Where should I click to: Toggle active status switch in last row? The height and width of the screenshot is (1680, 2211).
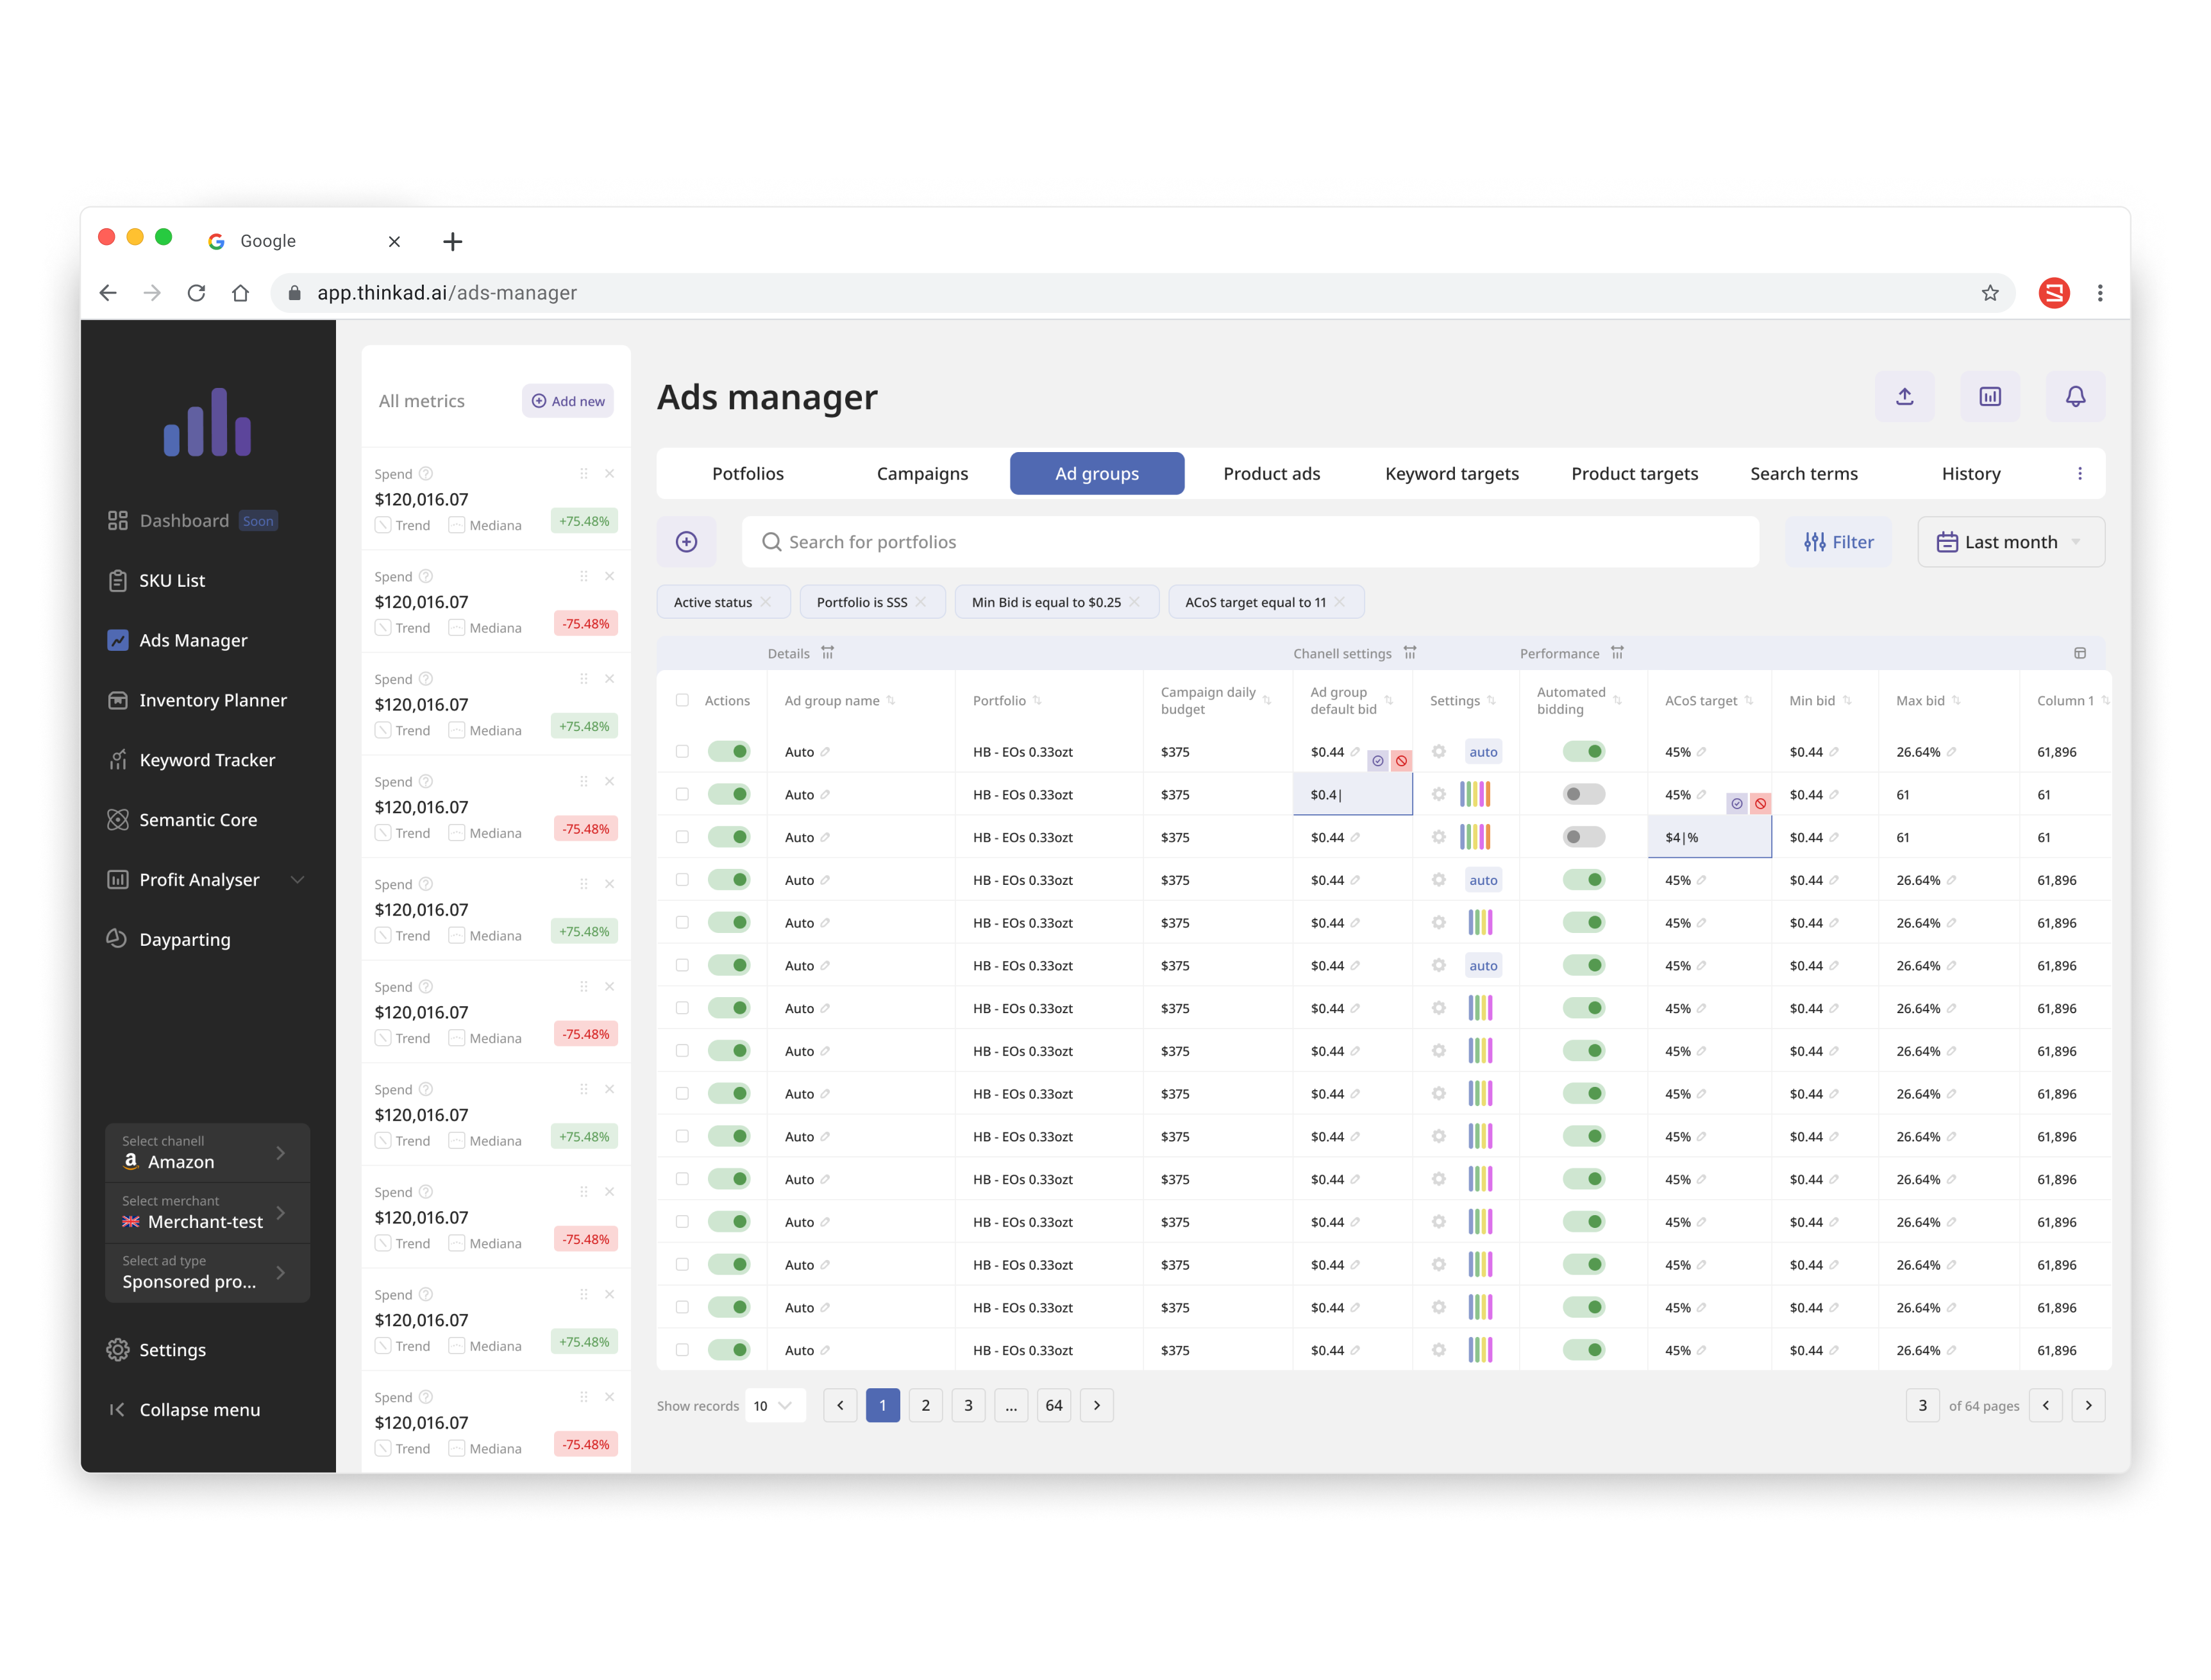pyautogui.click(x=729, y=1350)
